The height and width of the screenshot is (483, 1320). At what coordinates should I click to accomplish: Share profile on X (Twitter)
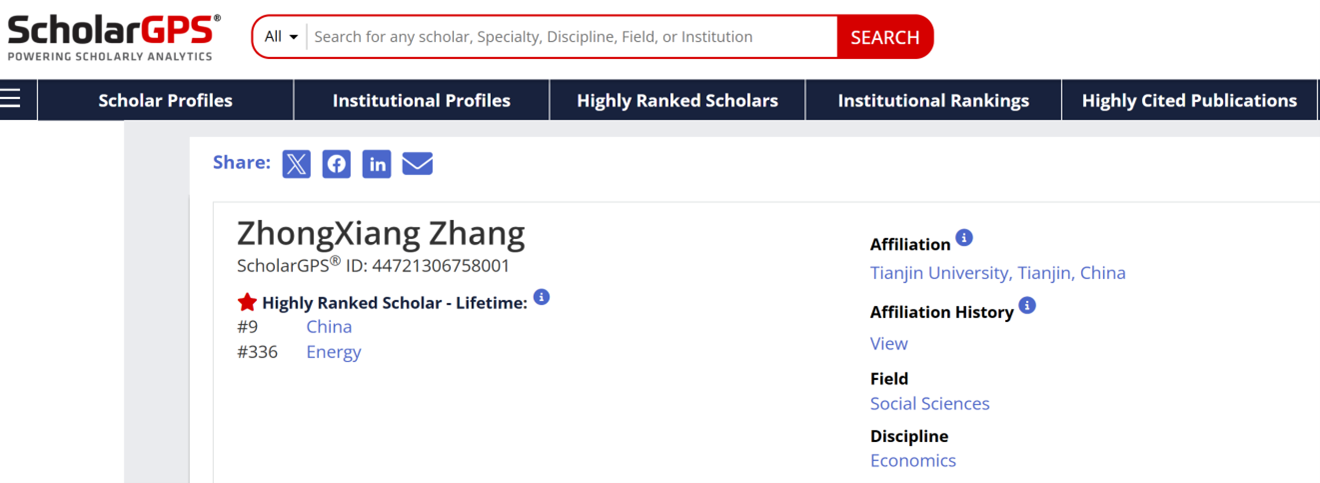click(296, 164)
